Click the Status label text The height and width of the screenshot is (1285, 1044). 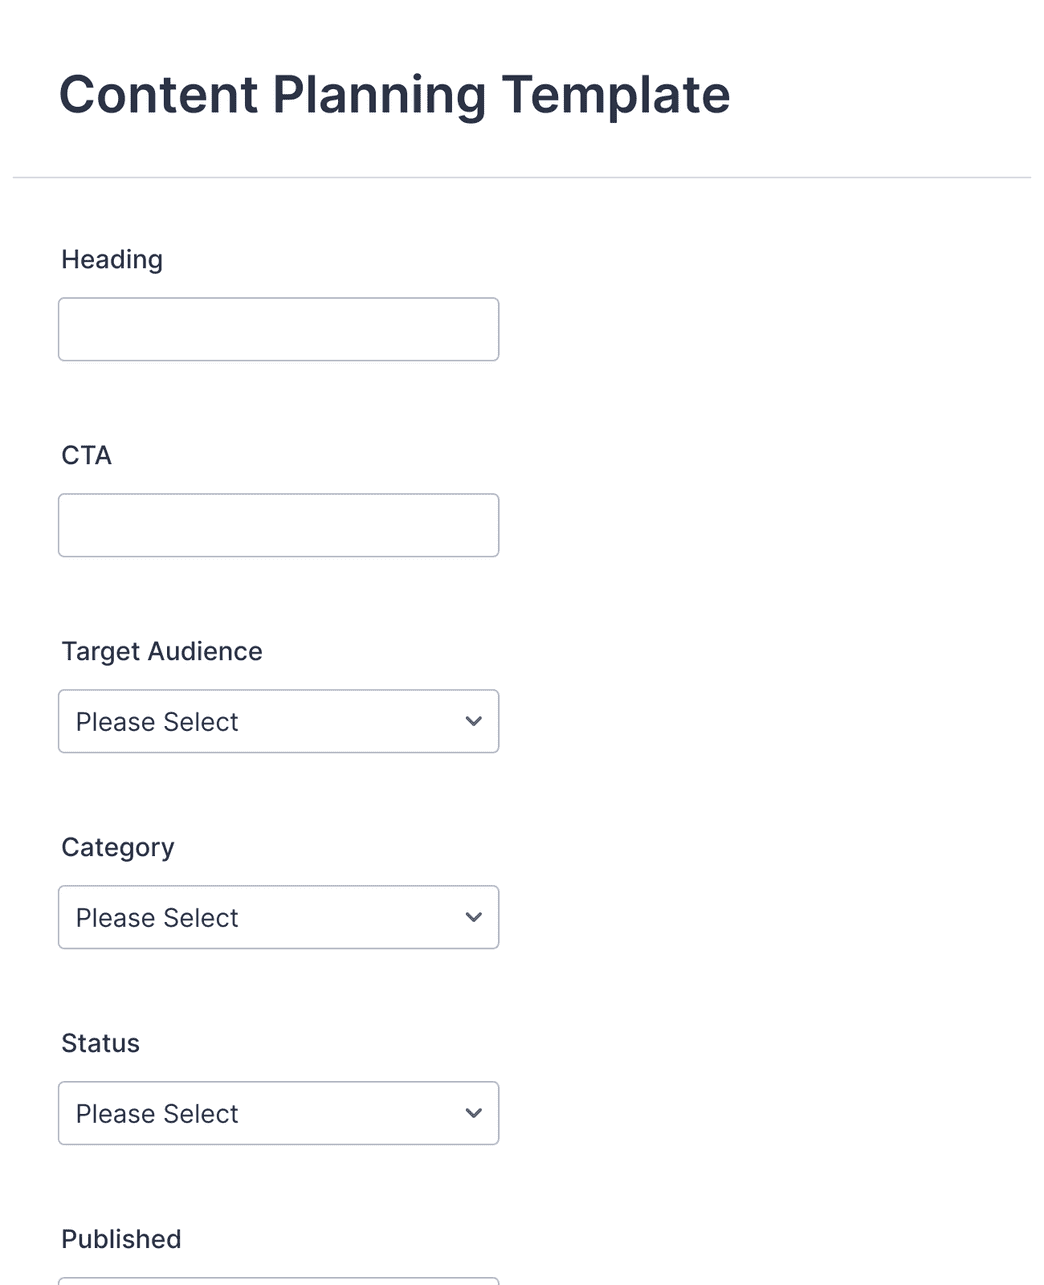pyautogui.click(x=100, y=1043)
